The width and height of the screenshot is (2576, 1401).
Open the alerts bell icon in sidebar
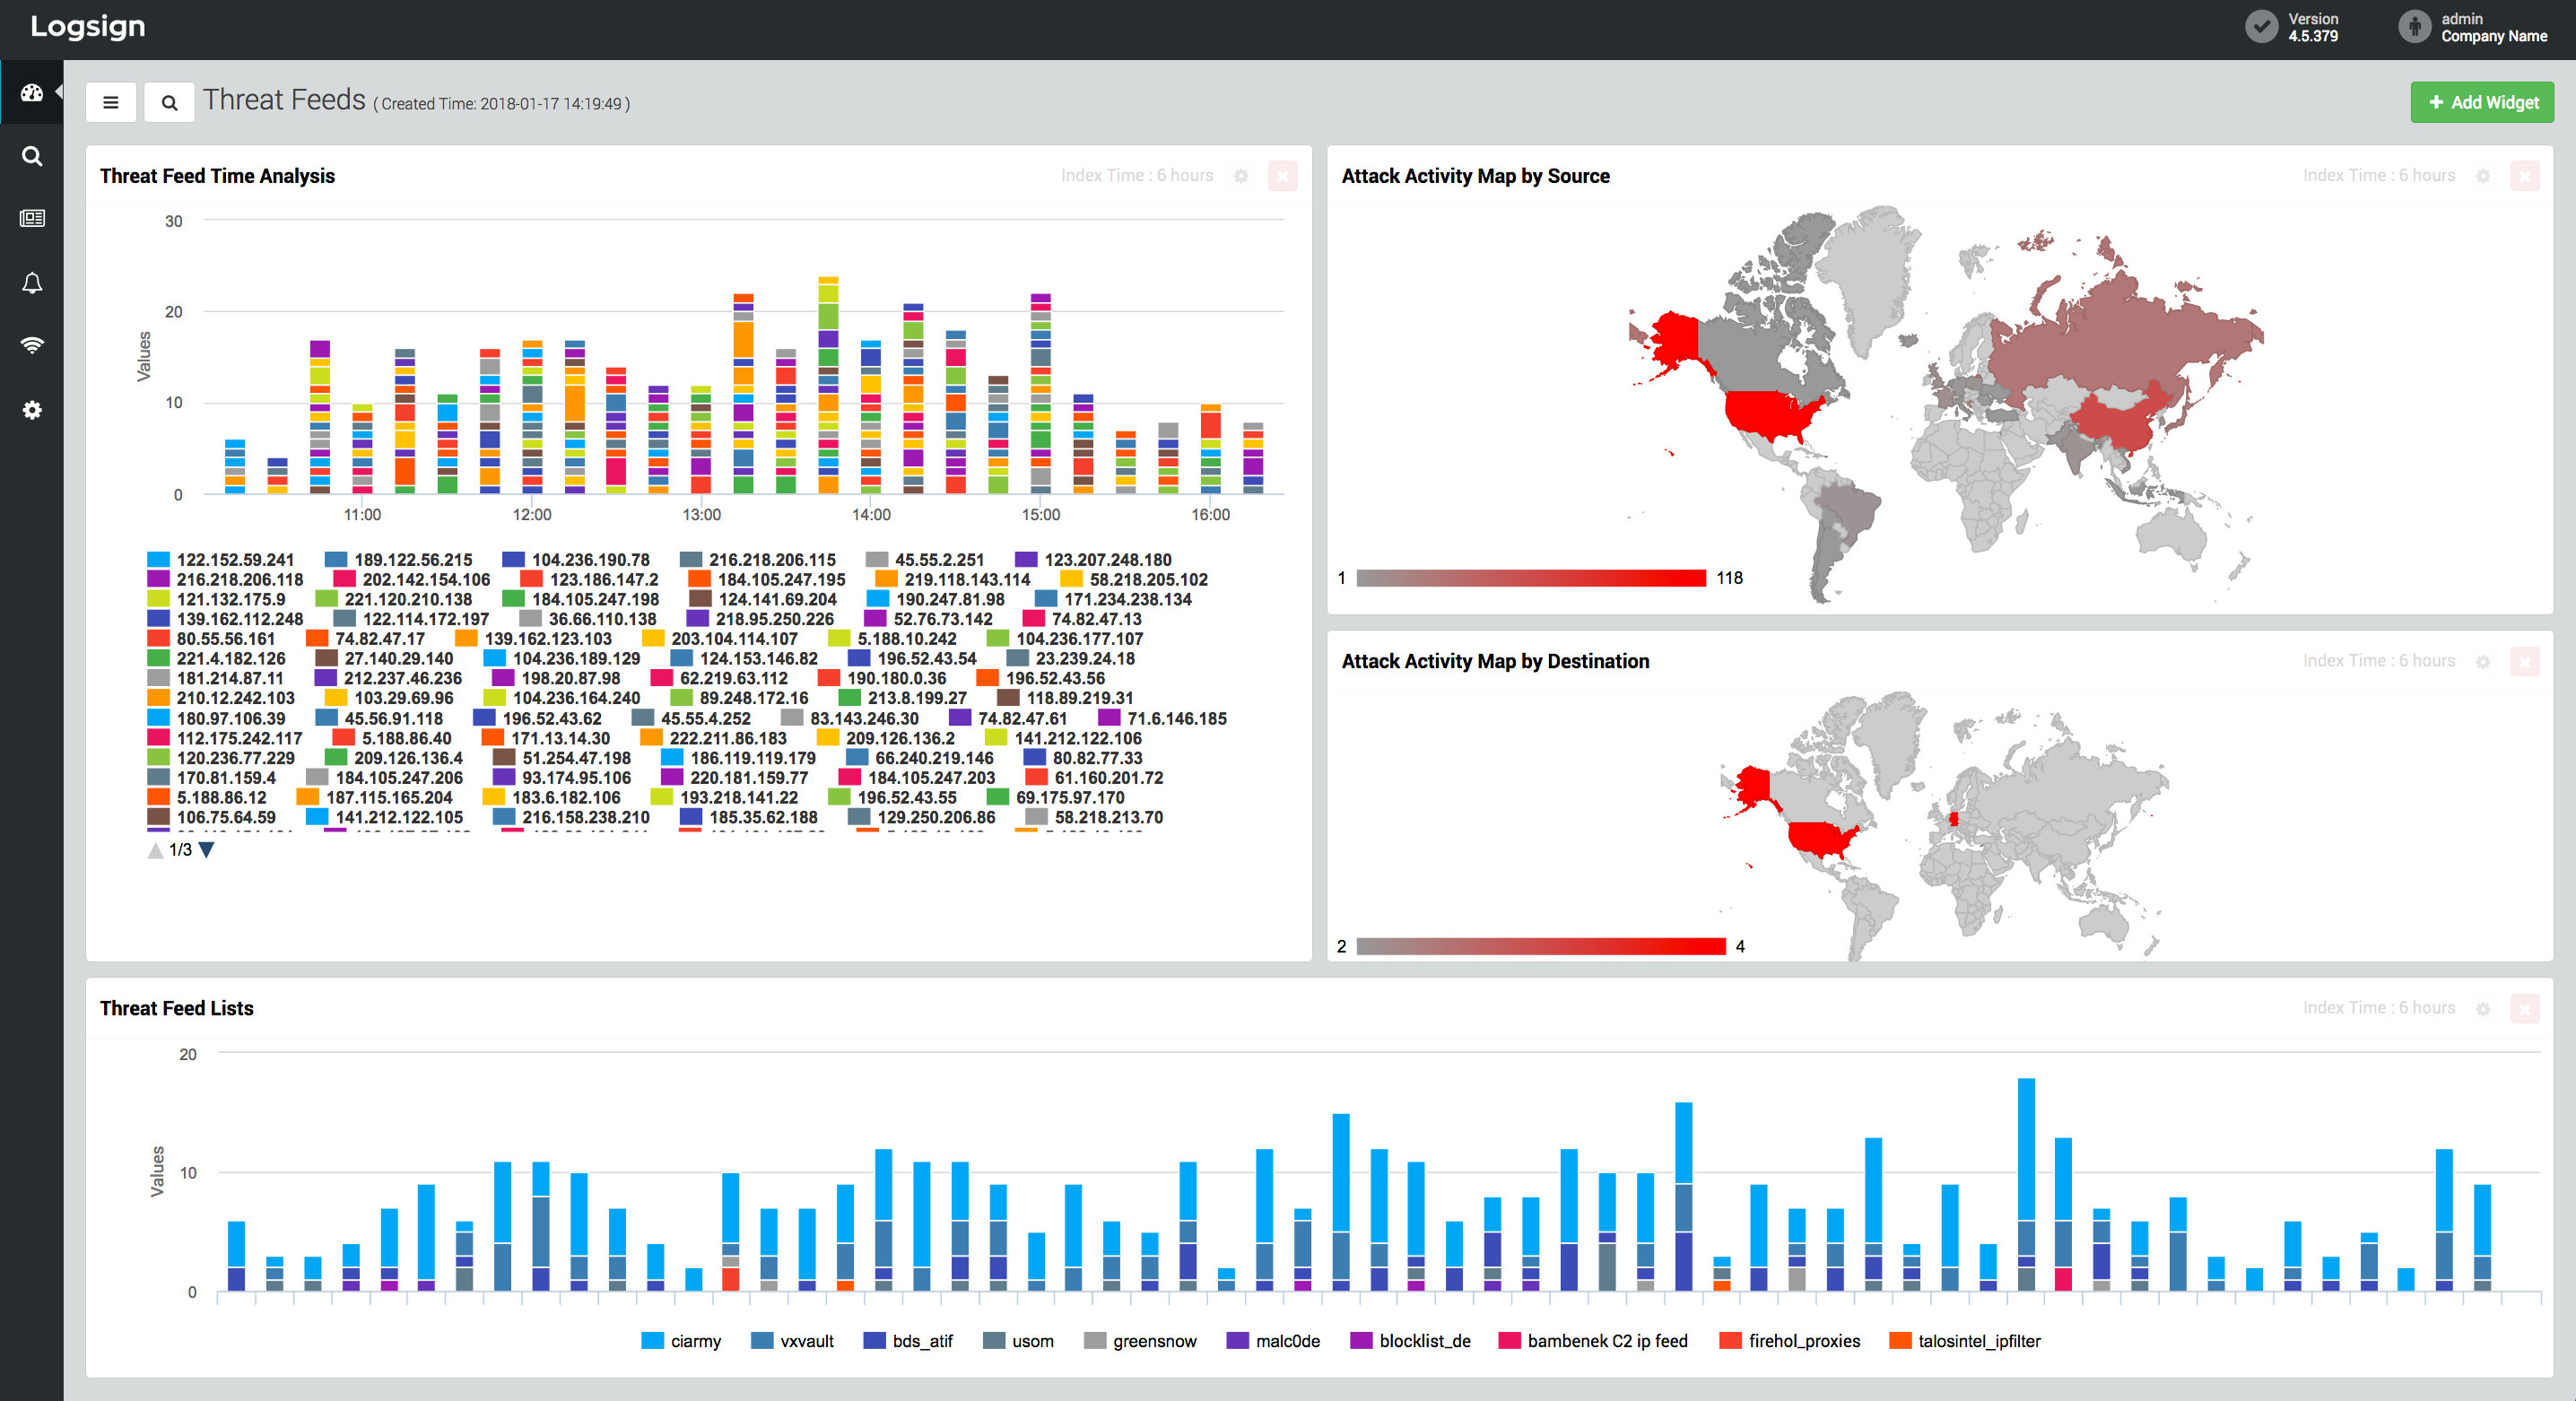pyautogui.click(x=32, y=283)
